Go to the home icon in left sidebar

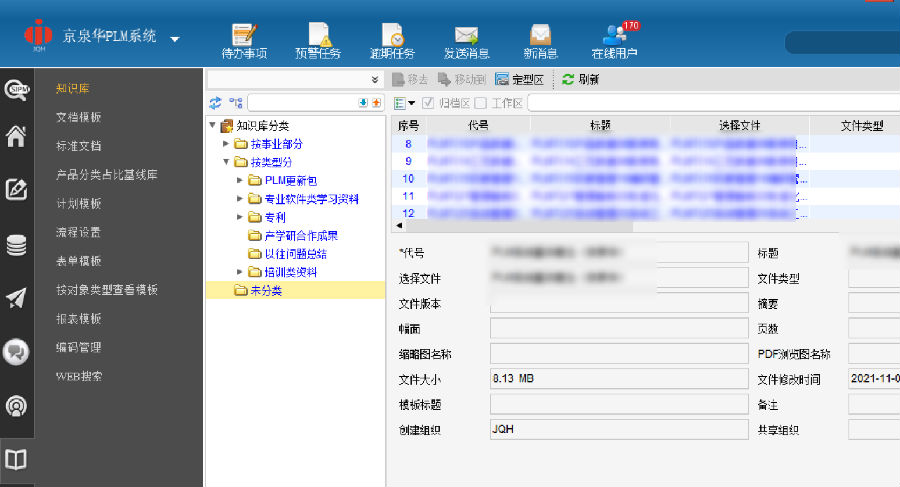[16, 136]
